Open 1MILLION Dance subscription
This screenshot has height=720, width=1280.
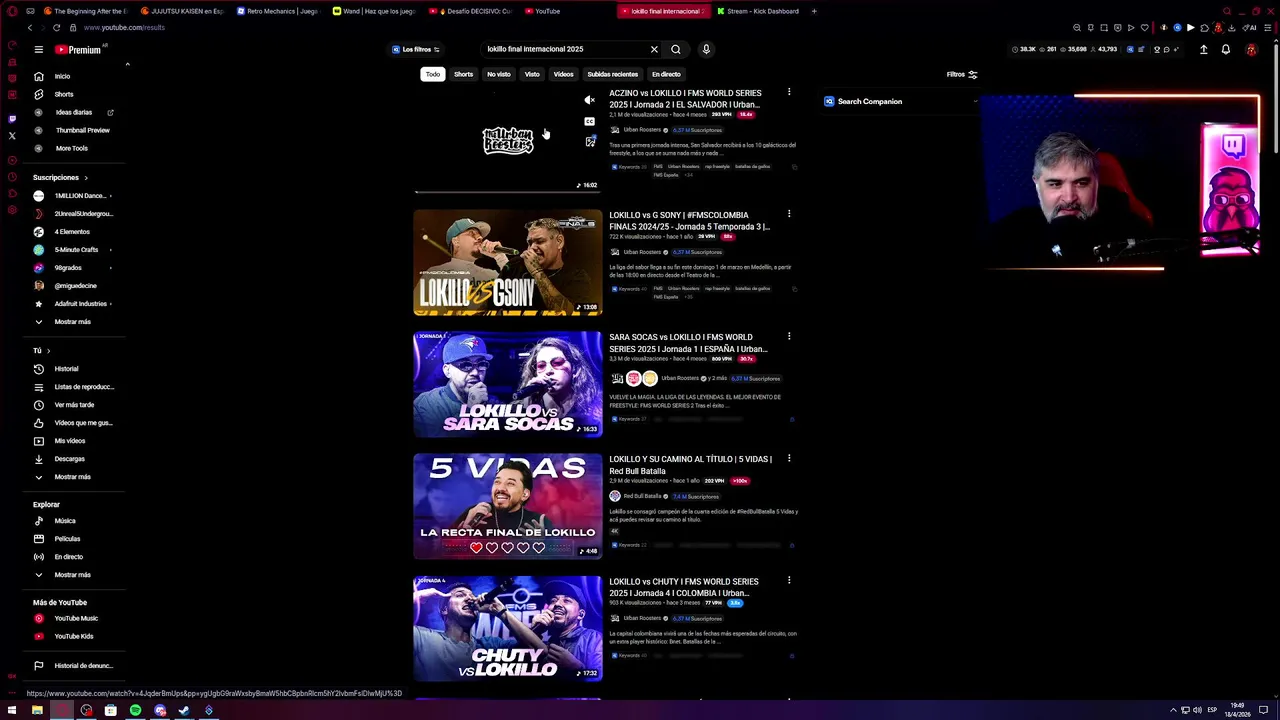coord(79,196)
